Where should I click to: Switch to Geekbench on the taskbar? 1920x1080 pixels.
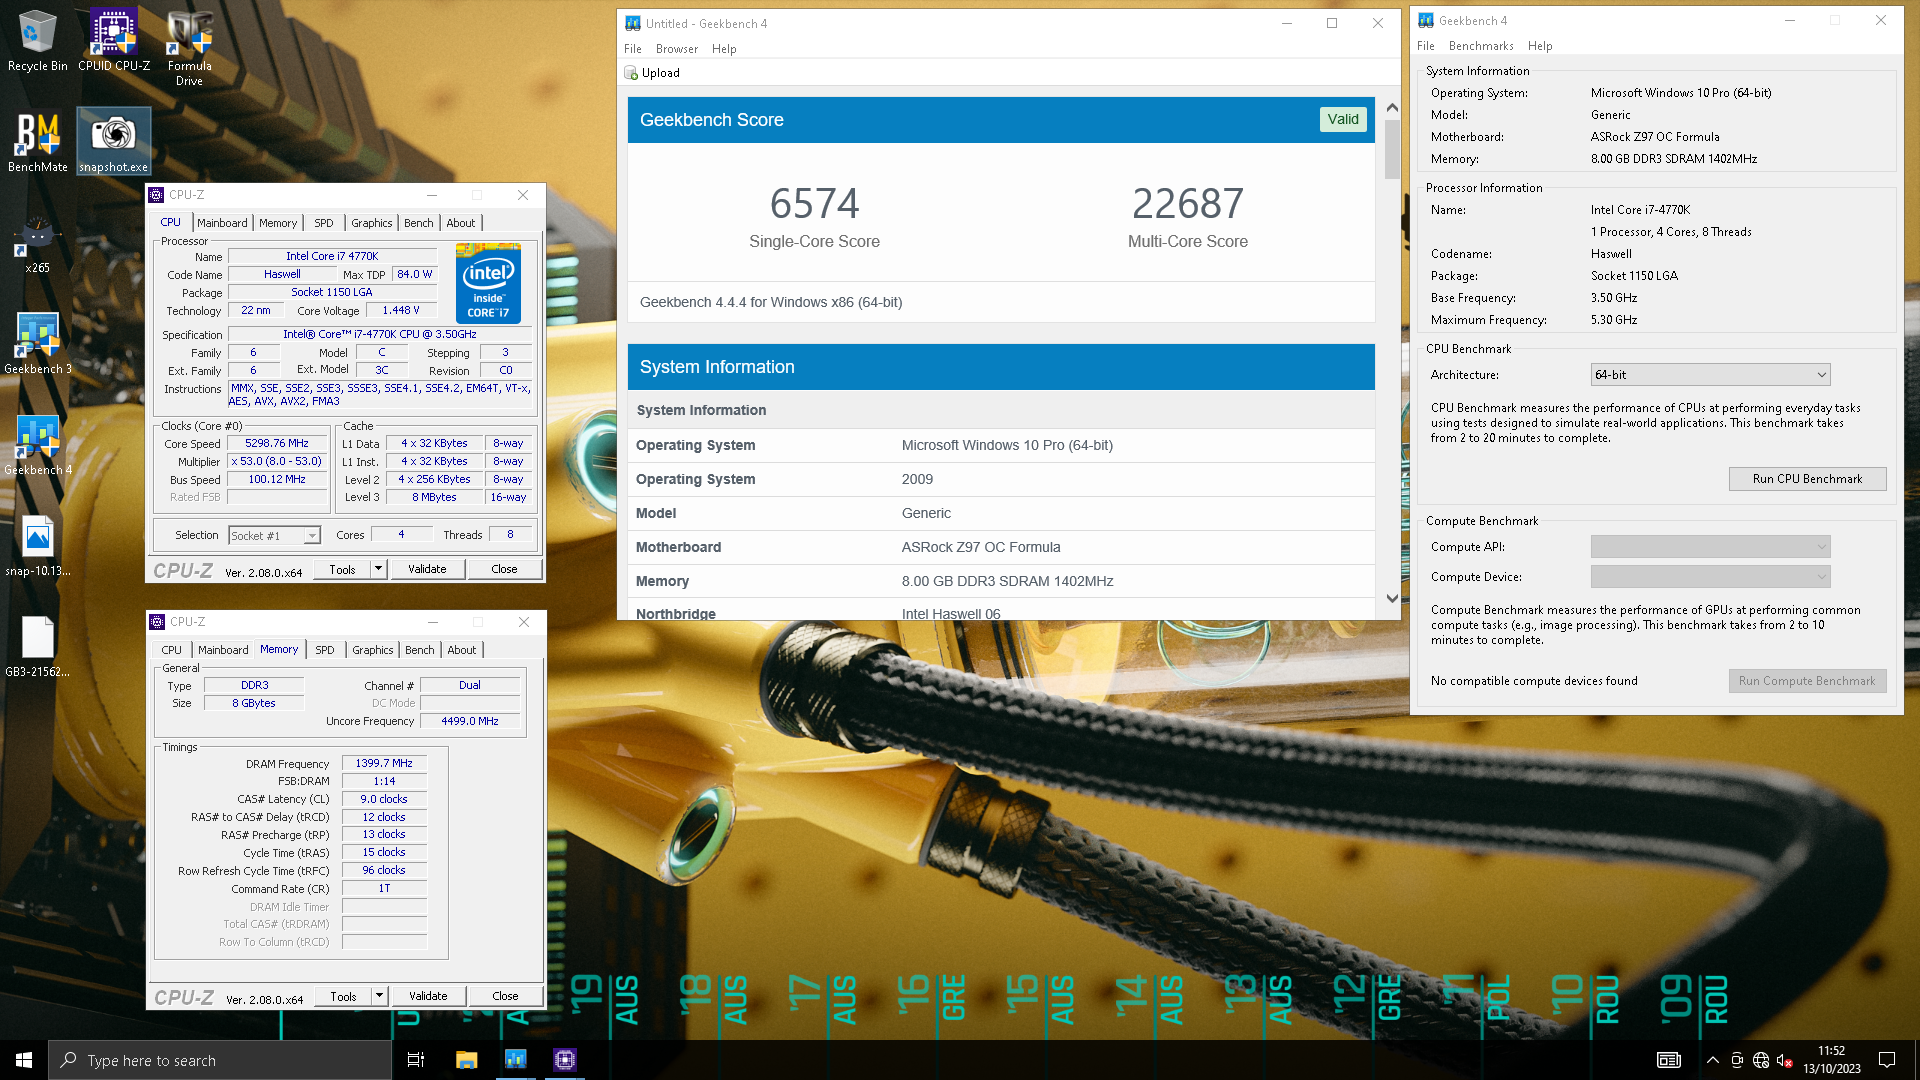(515, 1060)
